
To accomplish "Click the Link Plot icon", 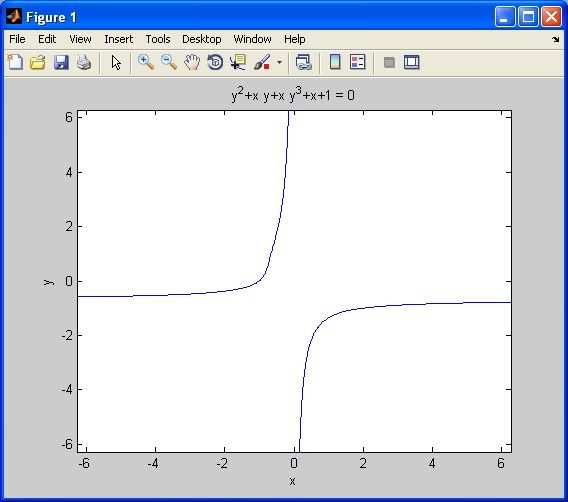I will point(304,62).
